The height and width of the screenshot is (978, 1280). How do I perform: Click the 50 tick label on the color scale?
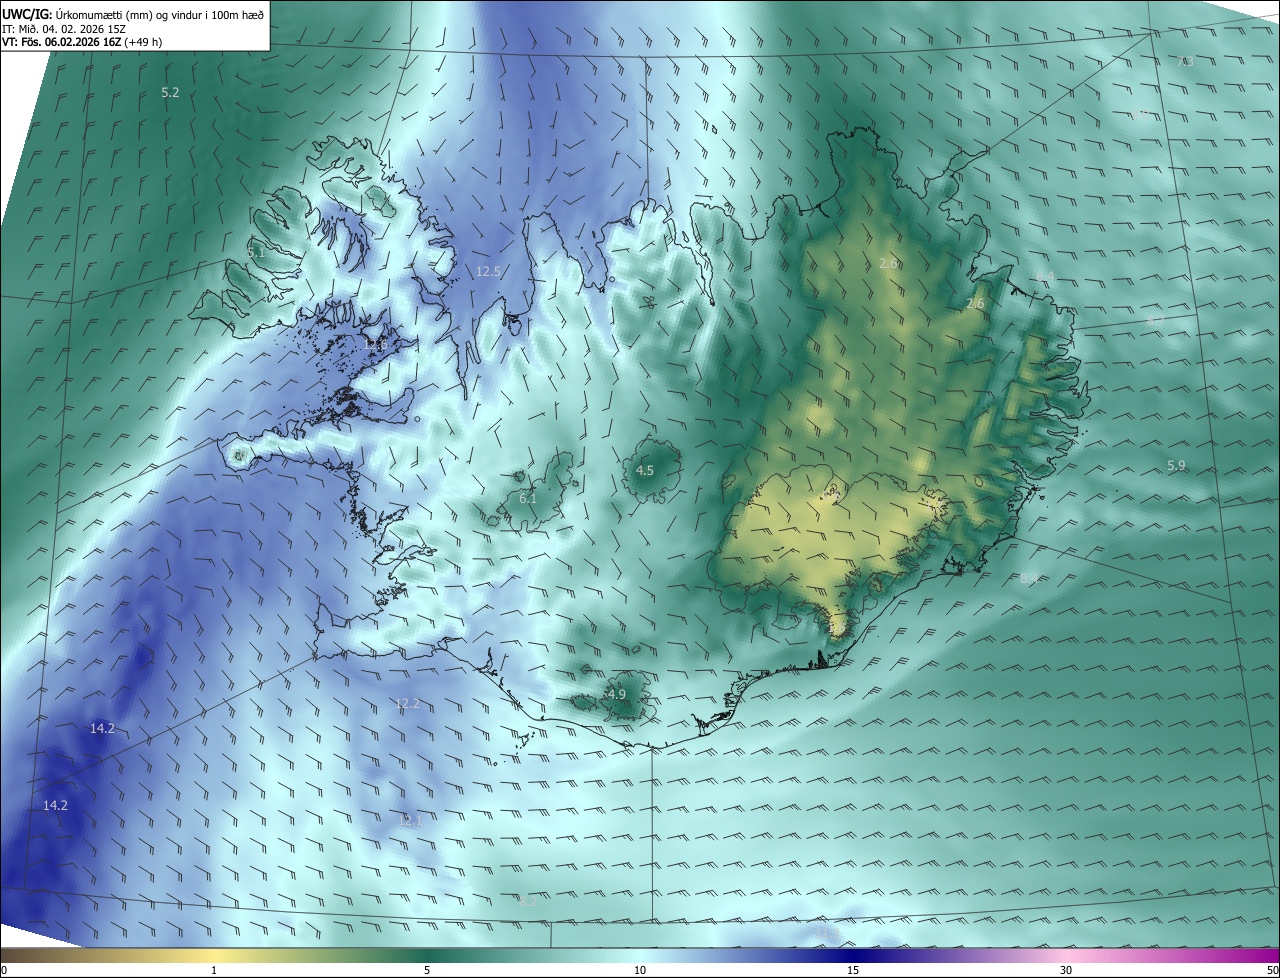[x=1272, y=970]
